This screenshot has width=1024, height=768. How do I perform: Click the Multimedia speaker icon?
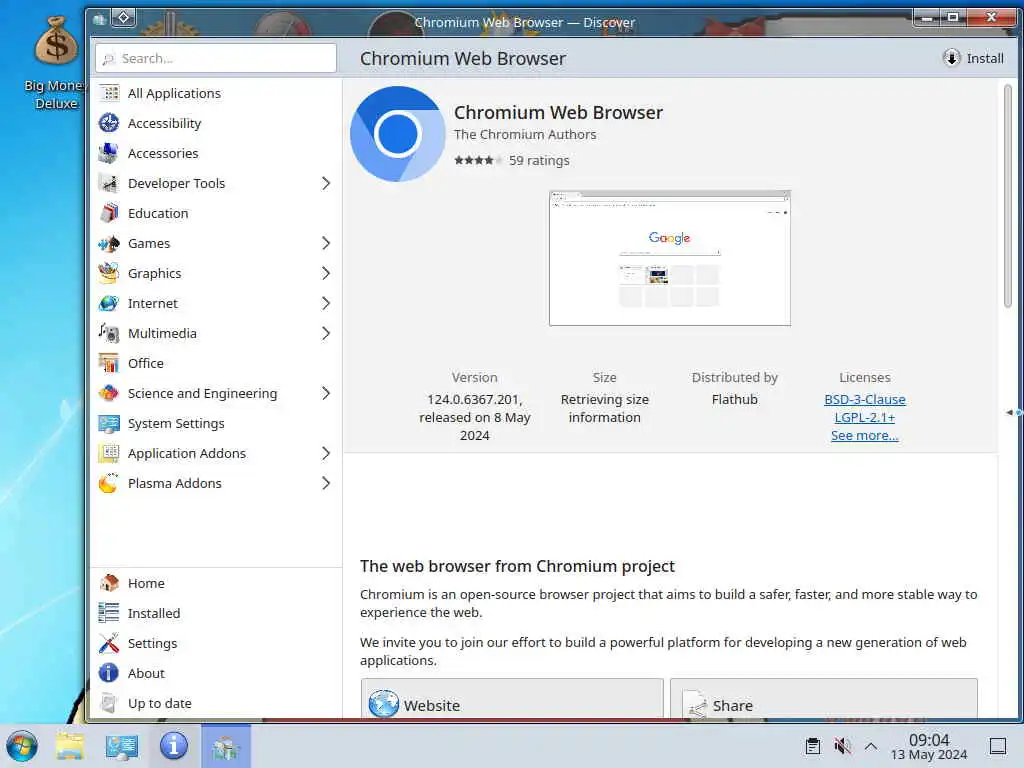tap(109, 334)
